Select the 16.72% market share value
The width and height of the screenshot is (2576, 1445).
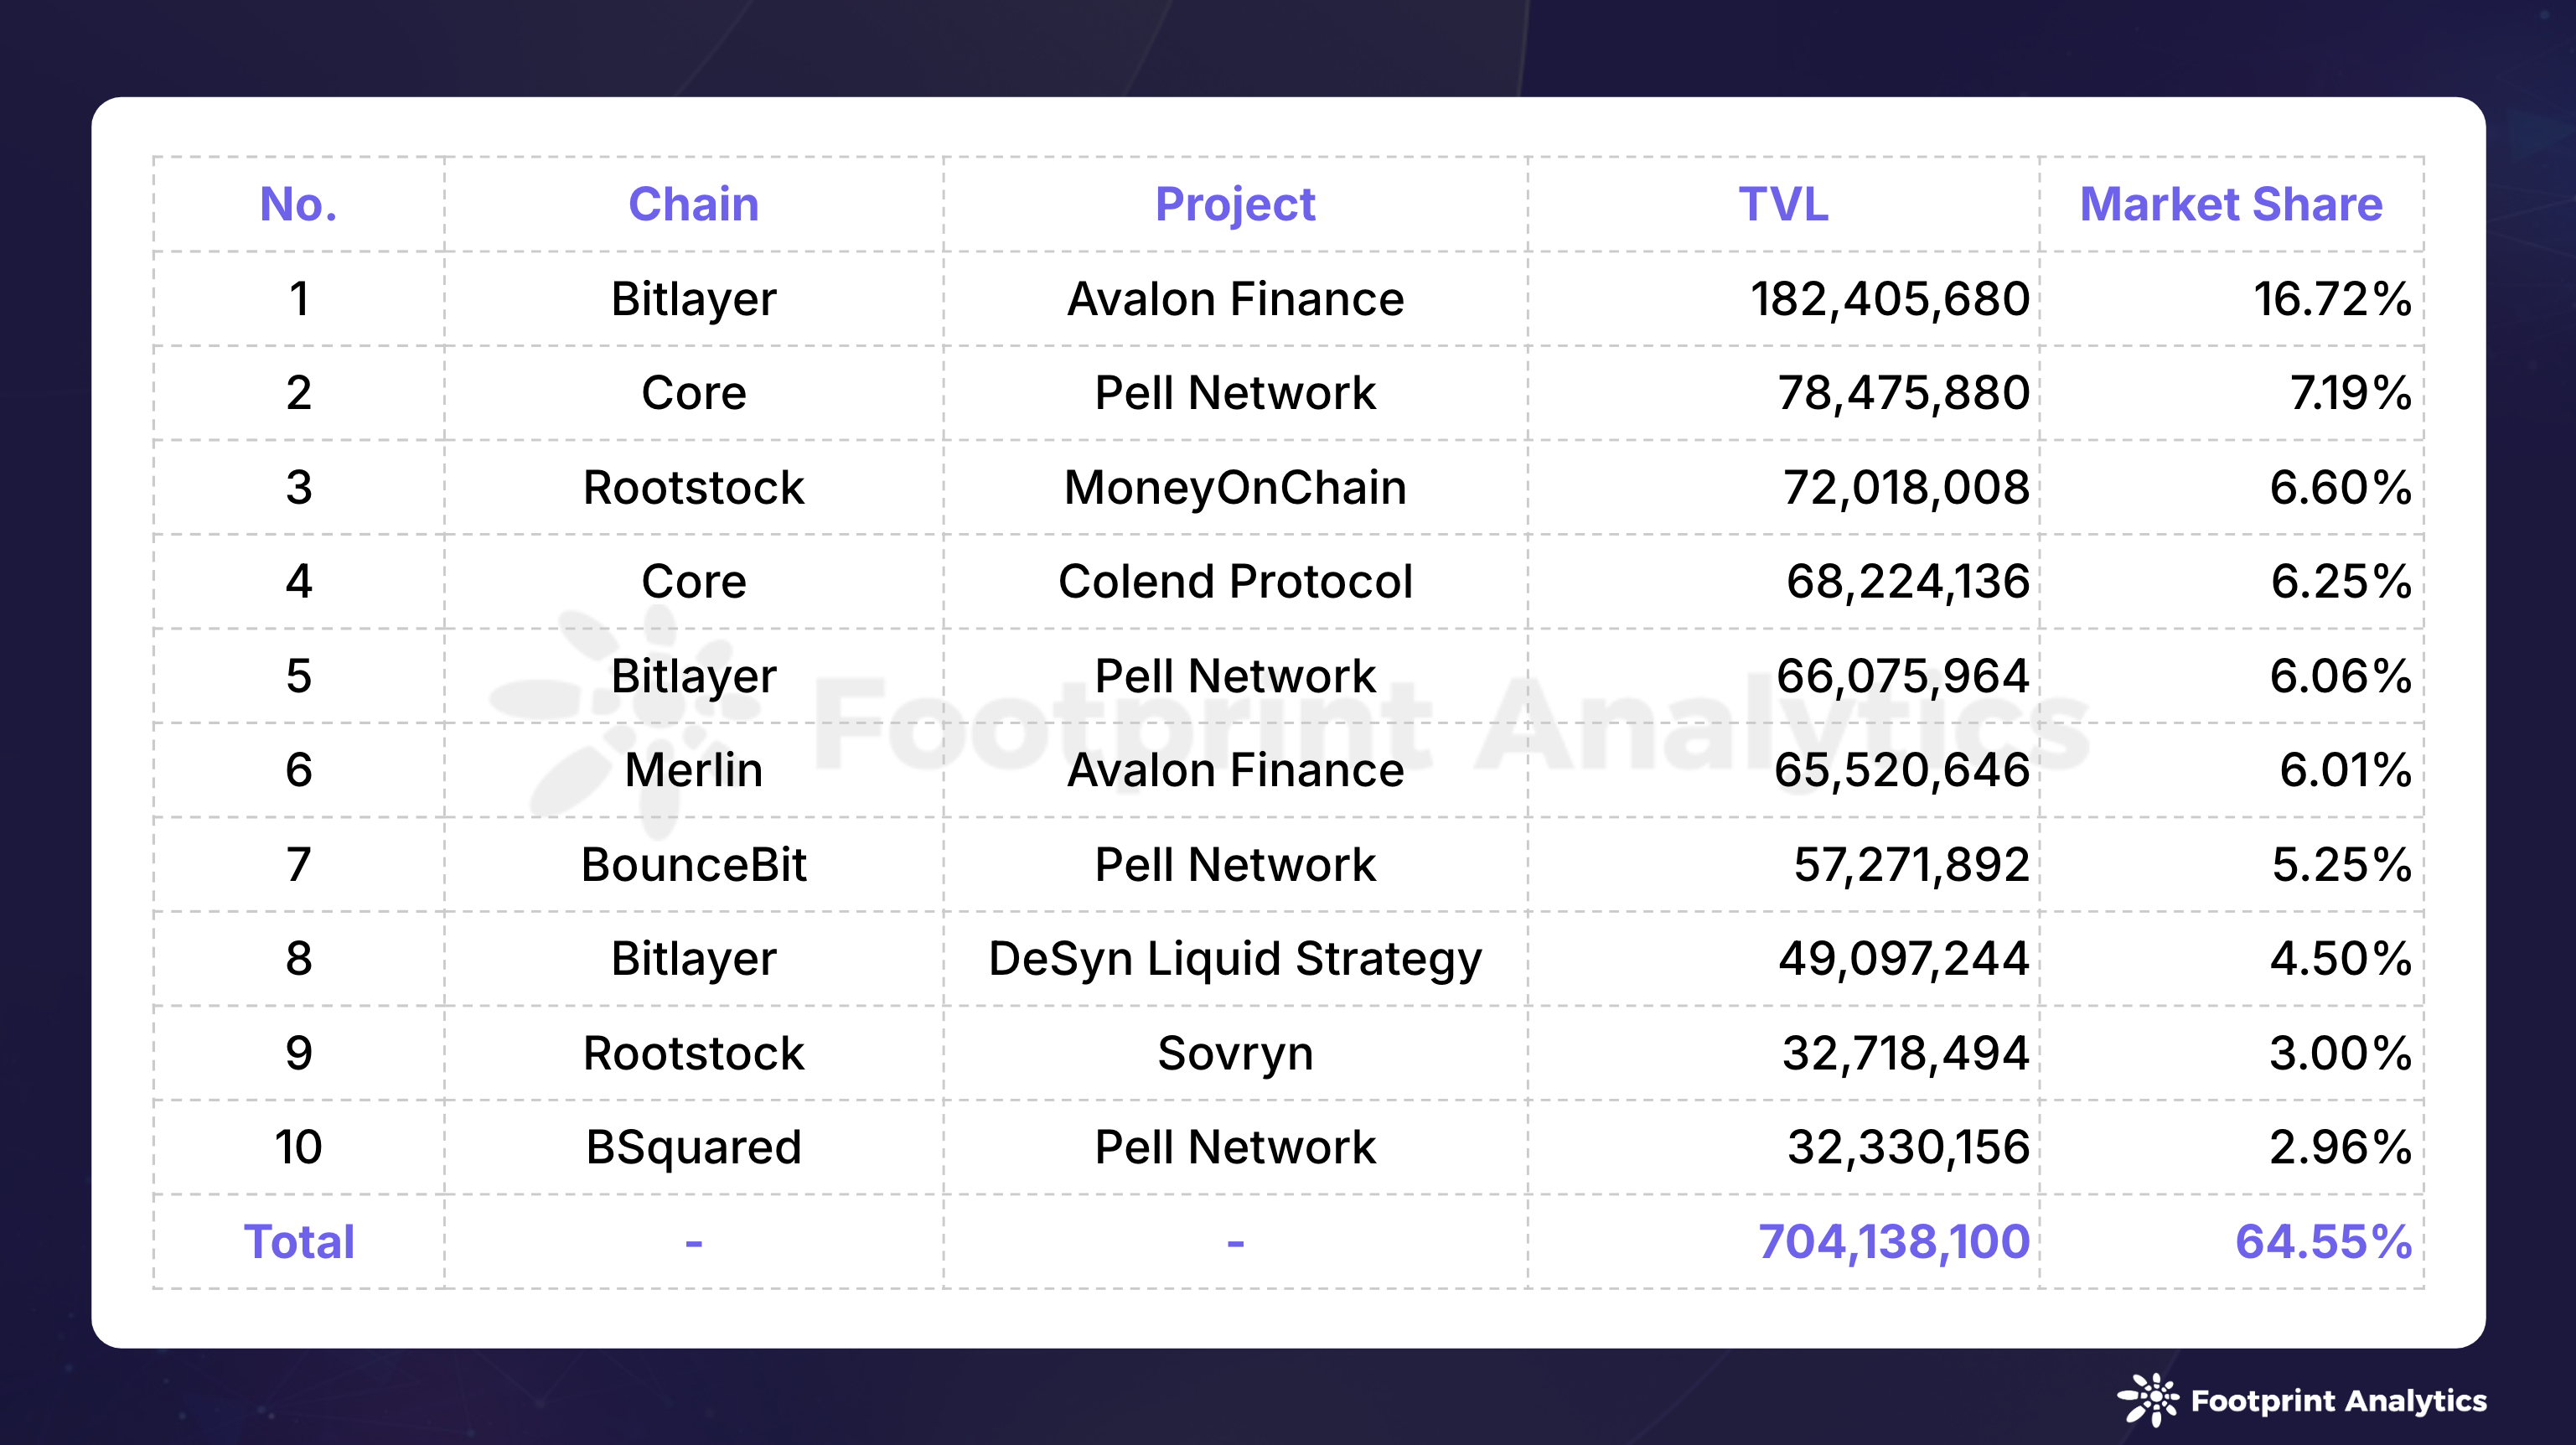click(x=2331, y=299)
